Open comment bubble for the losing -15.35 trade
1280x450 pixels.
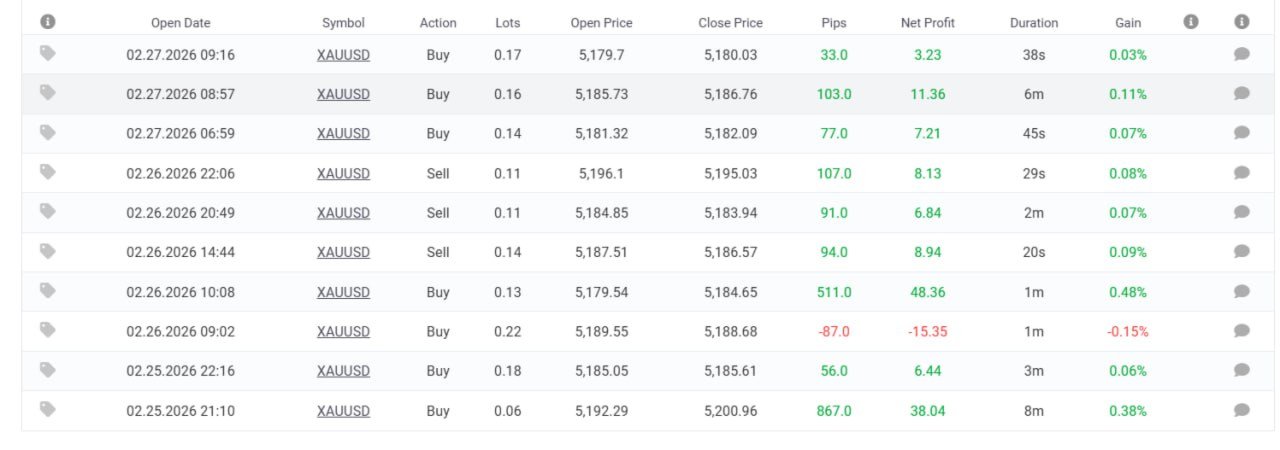[1242, 331]
